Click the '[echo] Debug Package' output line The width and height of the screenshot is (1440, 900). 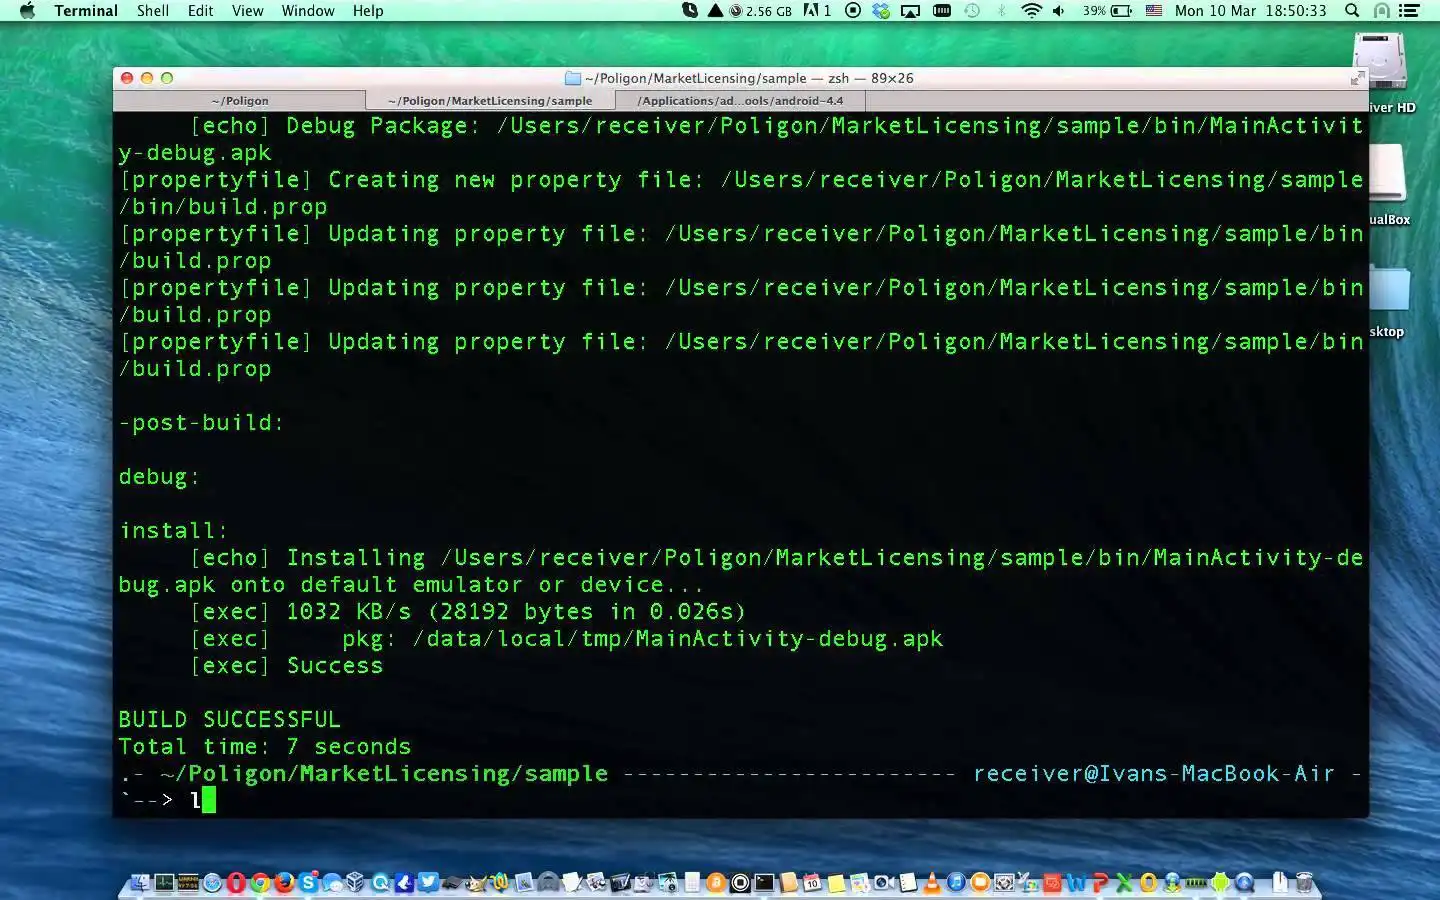[x=741, y=139]
